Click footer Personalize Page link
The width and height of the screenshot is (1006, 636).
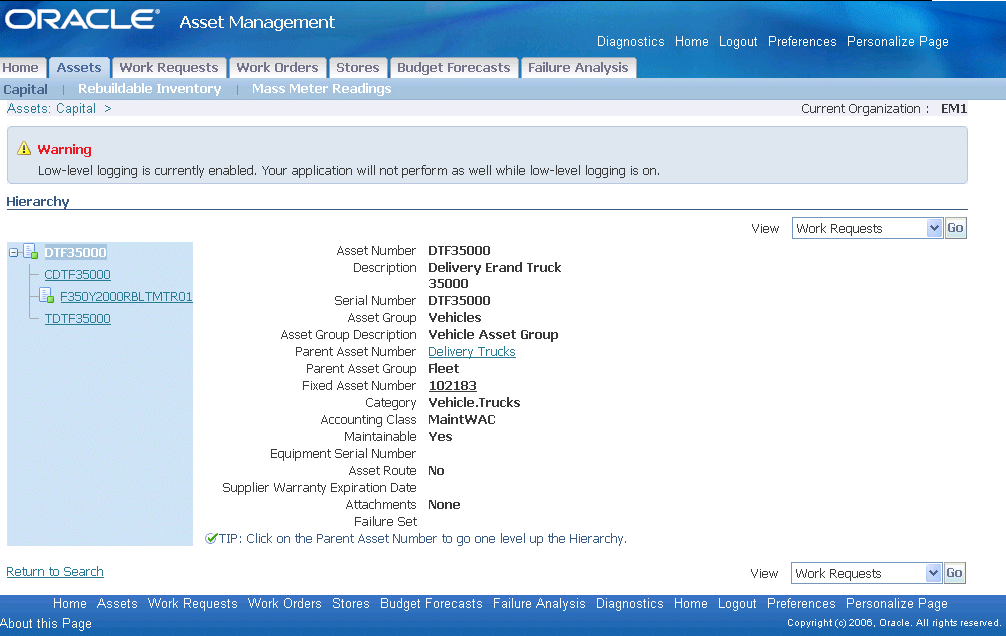(896, 603)
